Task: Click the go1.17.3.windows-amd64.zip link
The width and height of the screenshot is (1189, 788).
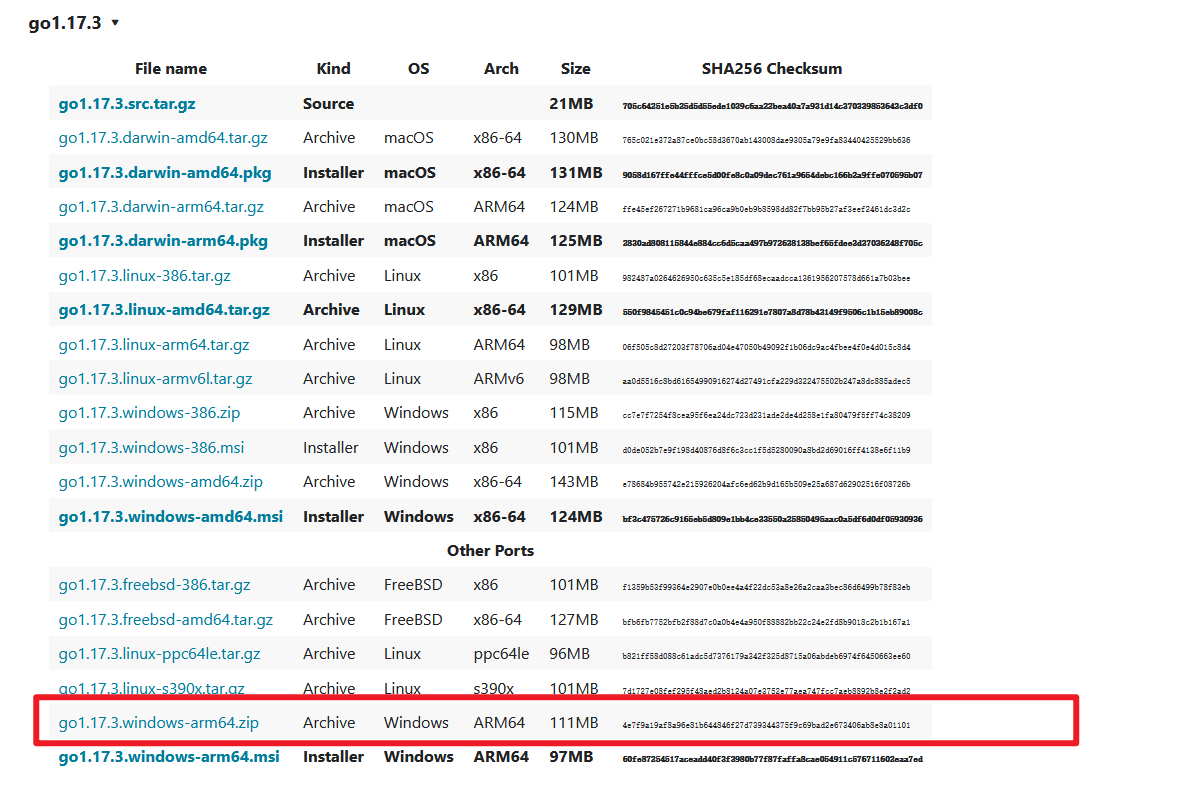Action: (x=161, y=482)
